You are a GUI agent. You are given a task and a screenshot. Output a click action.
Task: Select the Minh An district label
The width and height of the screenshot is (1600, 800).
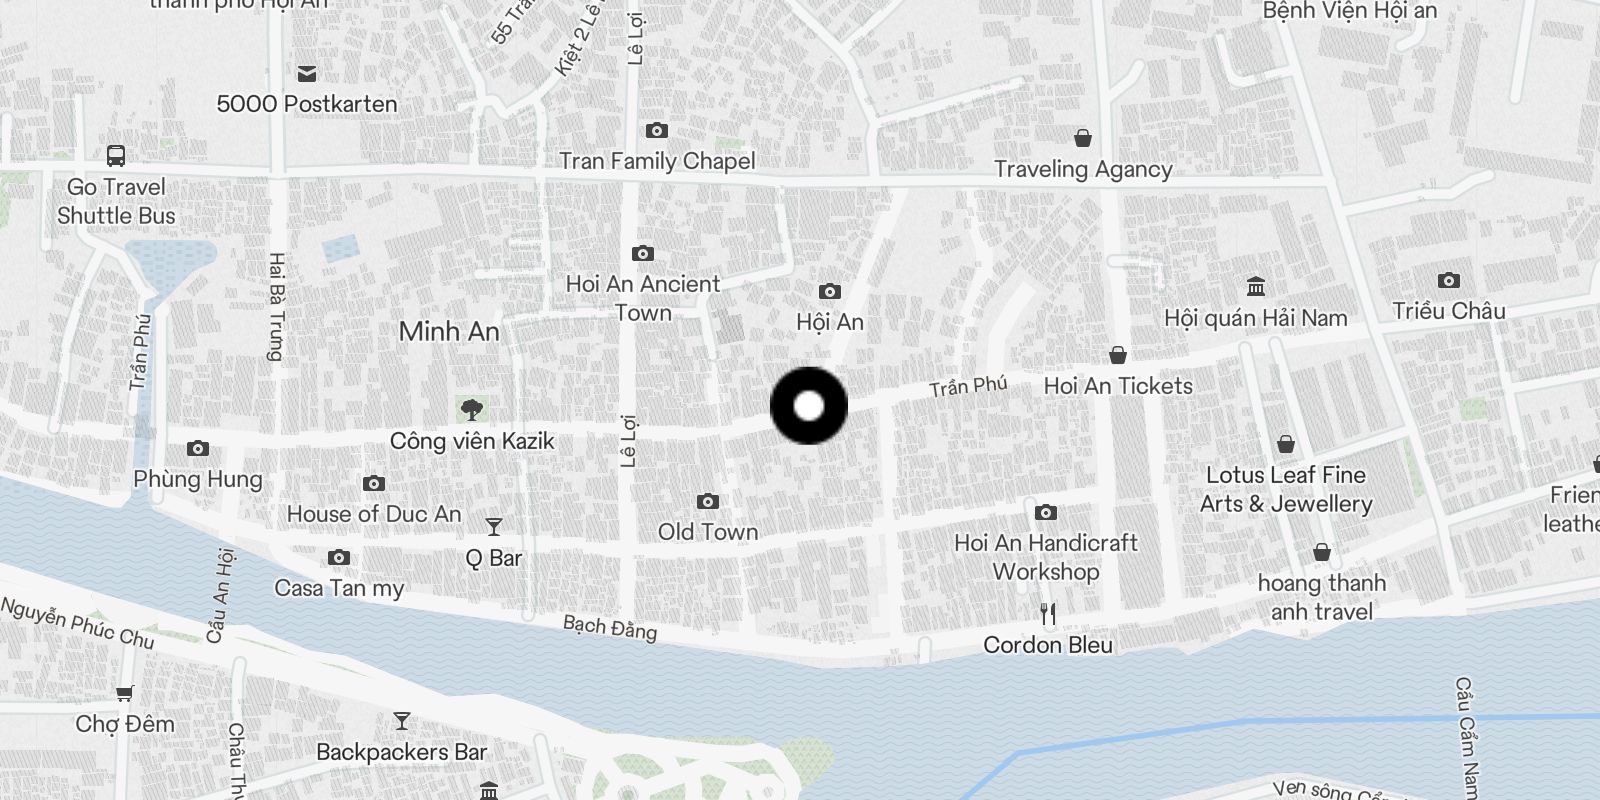click(449, 332)
